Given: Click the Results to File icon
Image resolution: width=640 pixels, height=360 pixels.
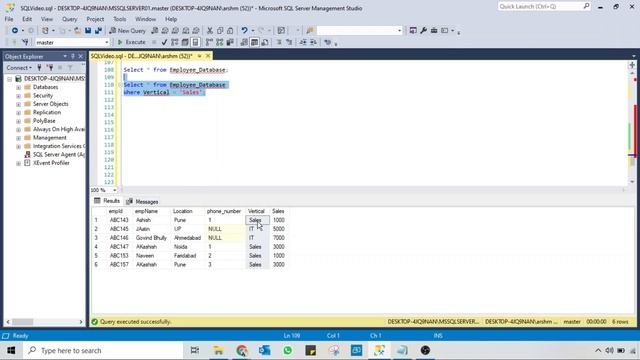Looking at the screenshot, I should pyautogui.click(x=265, y=42).
